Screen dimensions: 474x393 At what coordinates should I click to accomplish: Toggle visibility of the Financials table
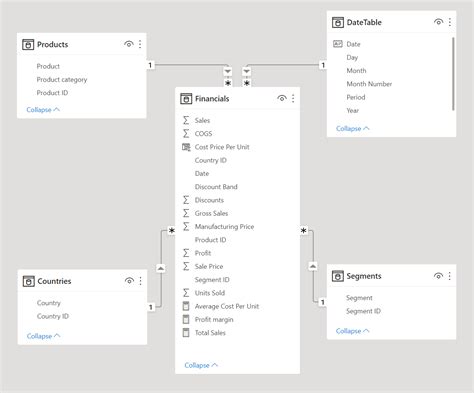[282, 98]
